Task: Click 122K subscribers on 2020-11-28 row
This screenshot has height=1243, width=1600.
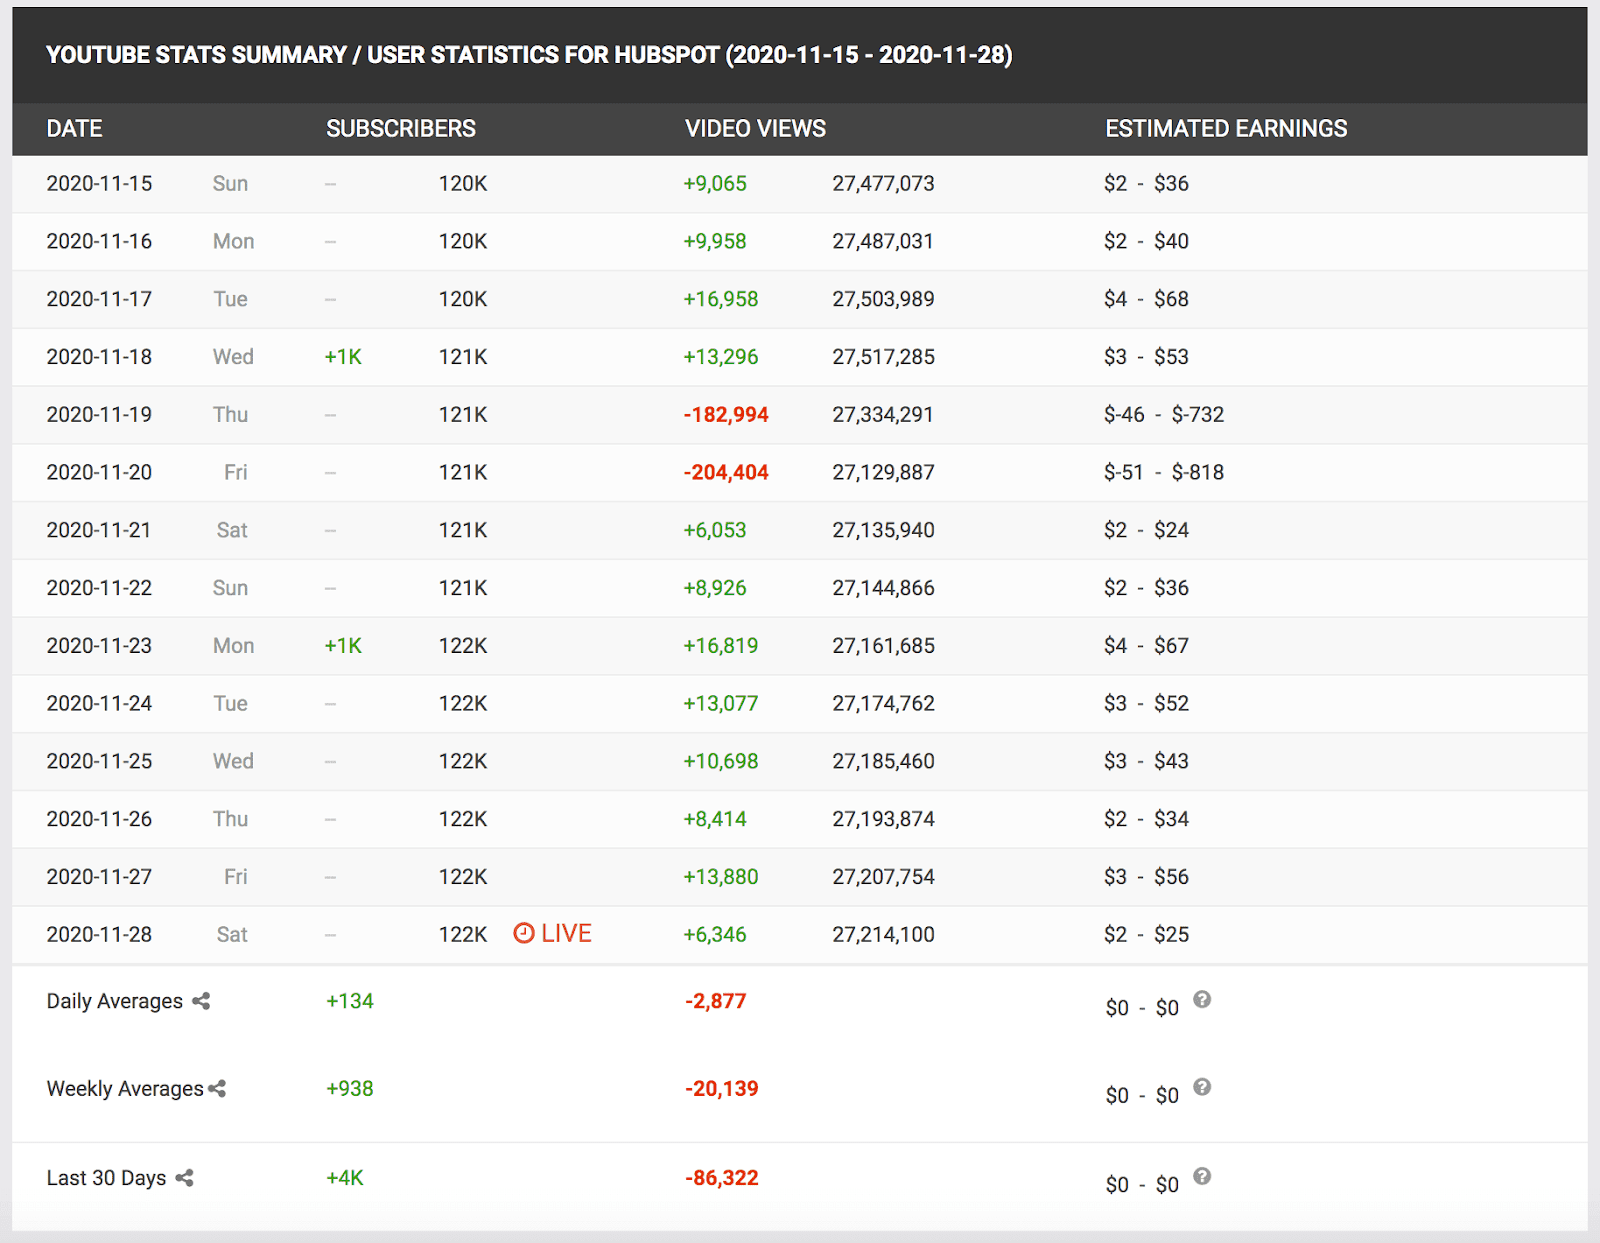Action: 463,935
